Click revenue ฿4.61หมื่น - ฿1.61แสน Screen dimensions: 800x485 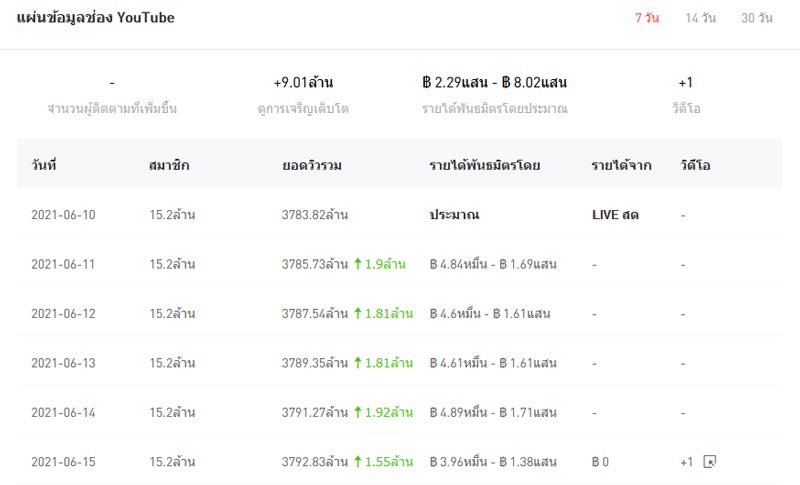click(493, 363)
